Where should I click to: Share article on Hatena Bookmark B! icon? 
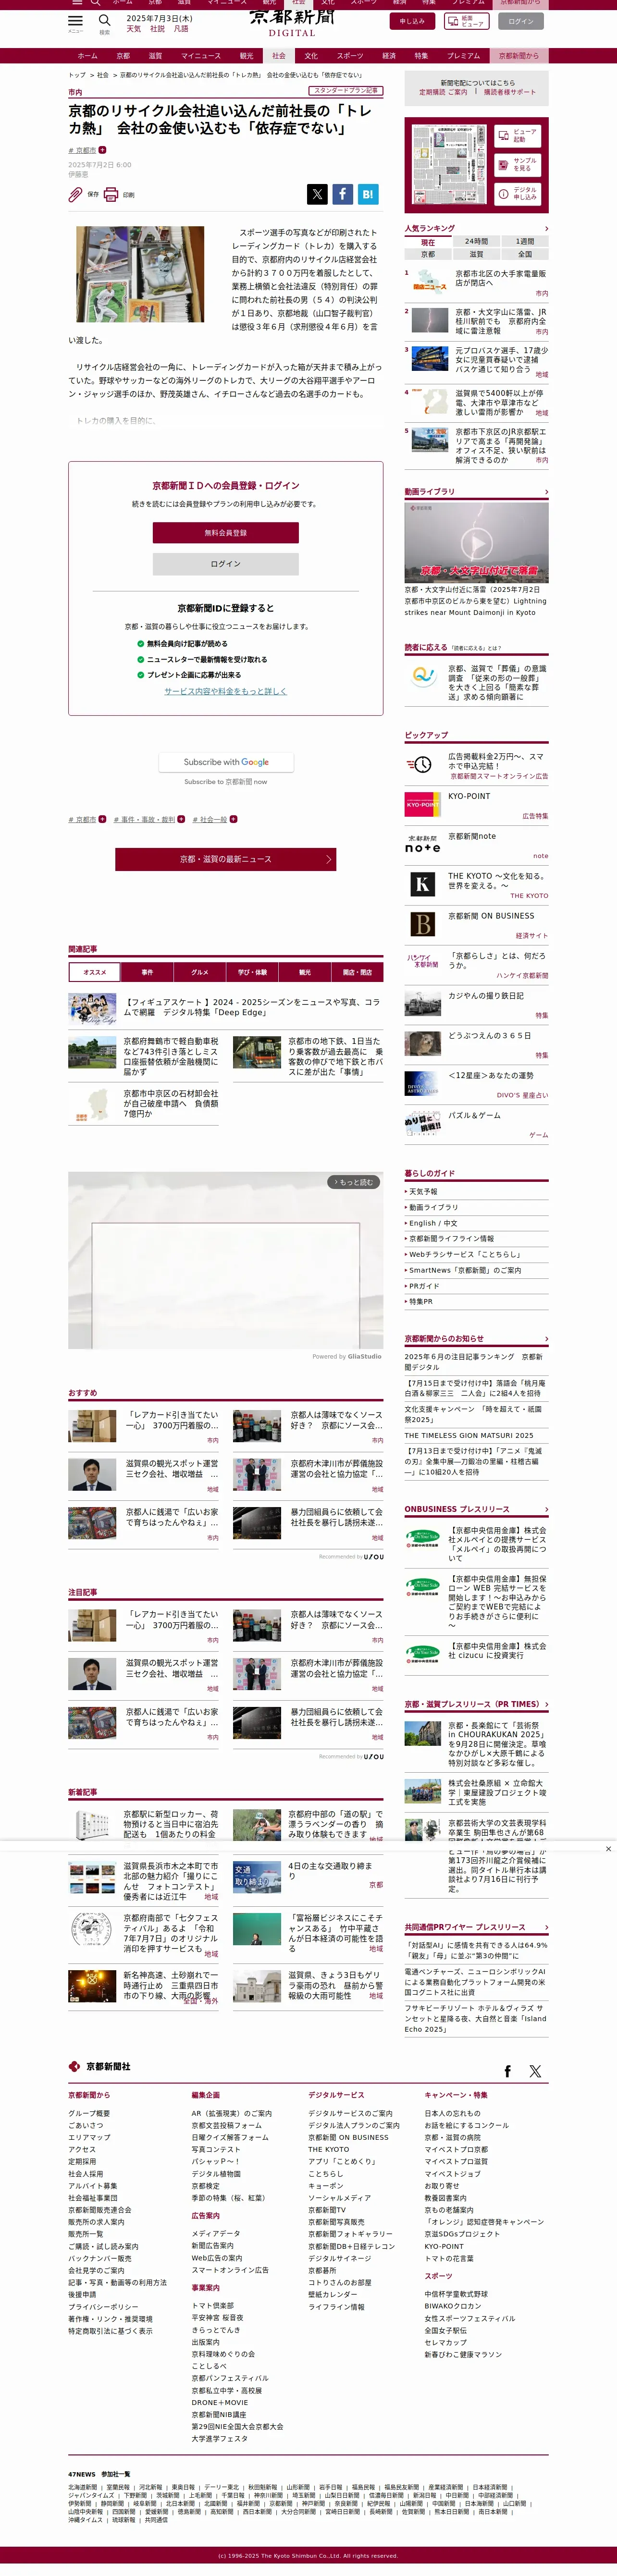367,194
